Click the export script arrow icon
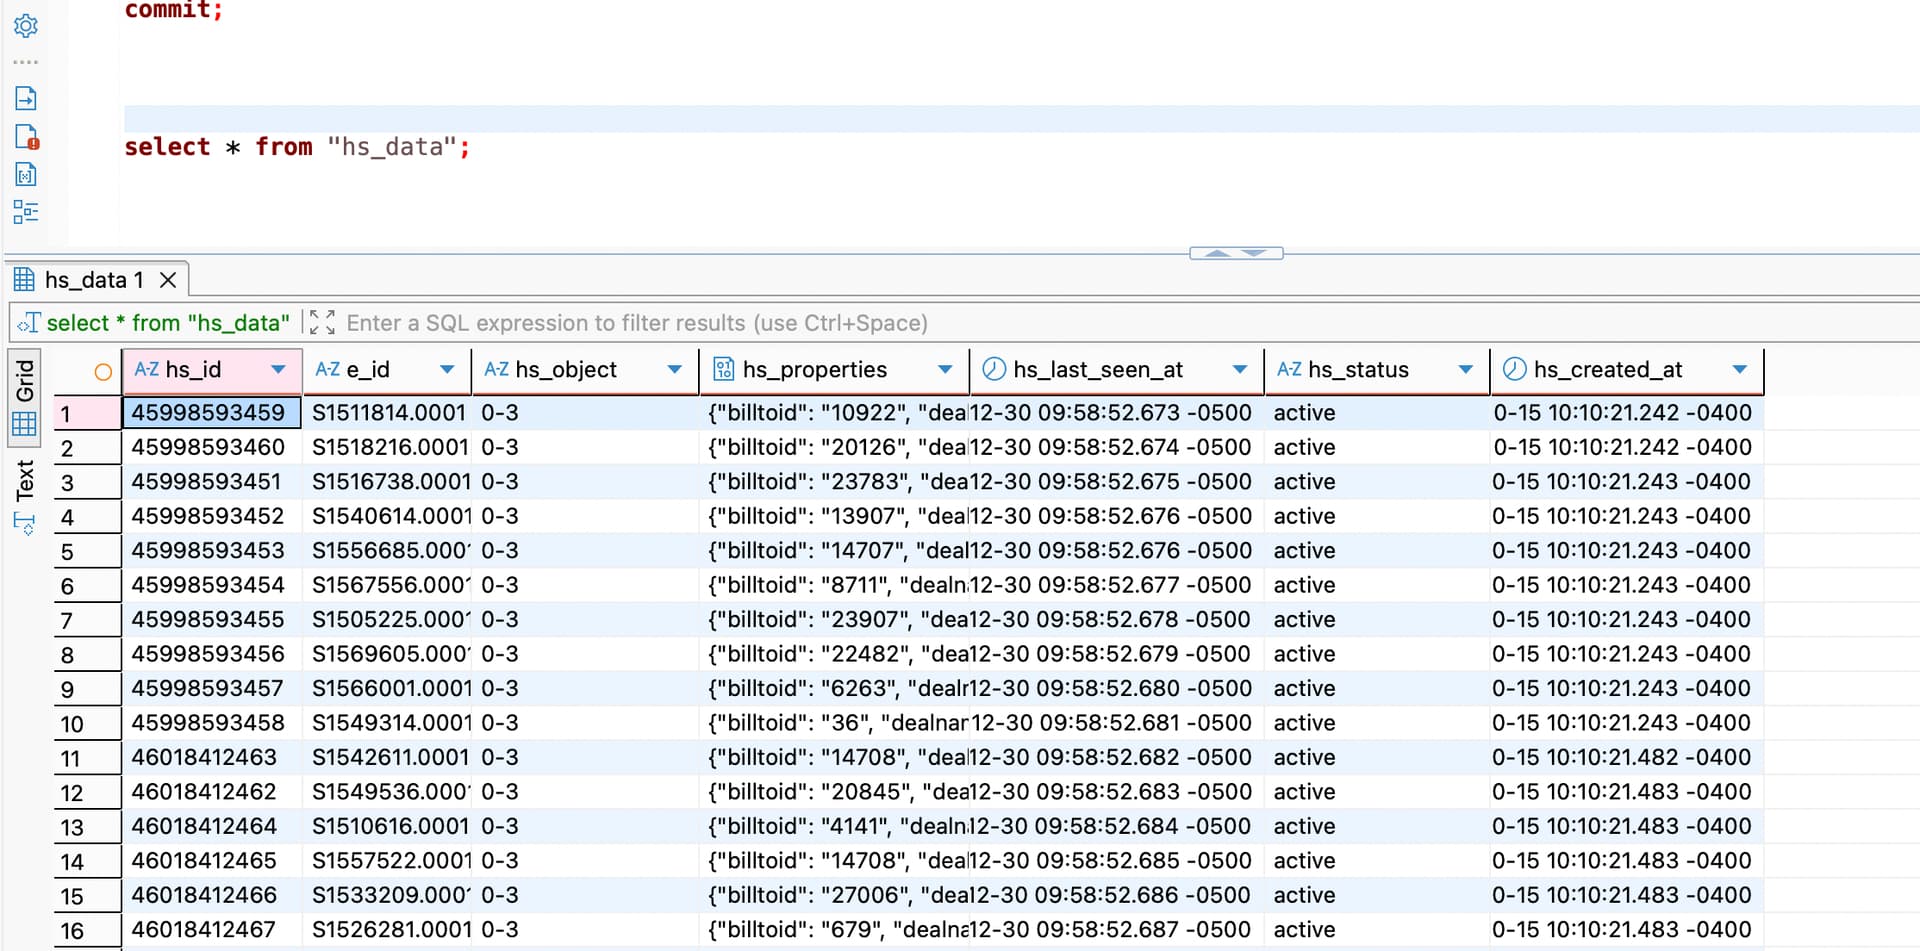 26,98
